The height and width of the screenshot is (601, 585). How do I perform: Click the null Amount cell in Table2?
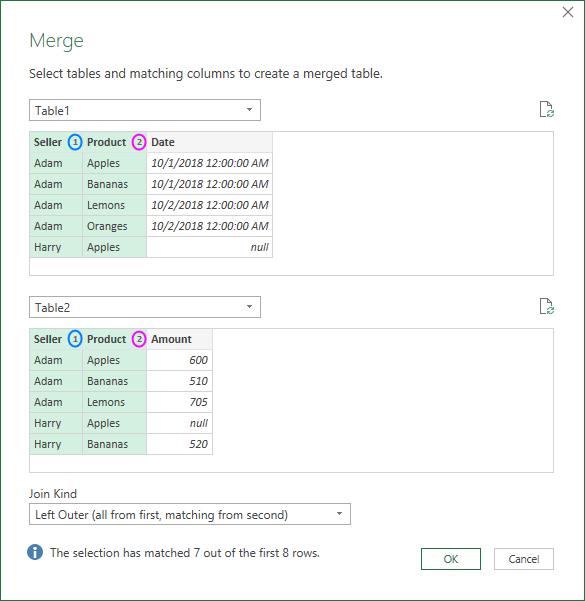(x=179, y=423)
